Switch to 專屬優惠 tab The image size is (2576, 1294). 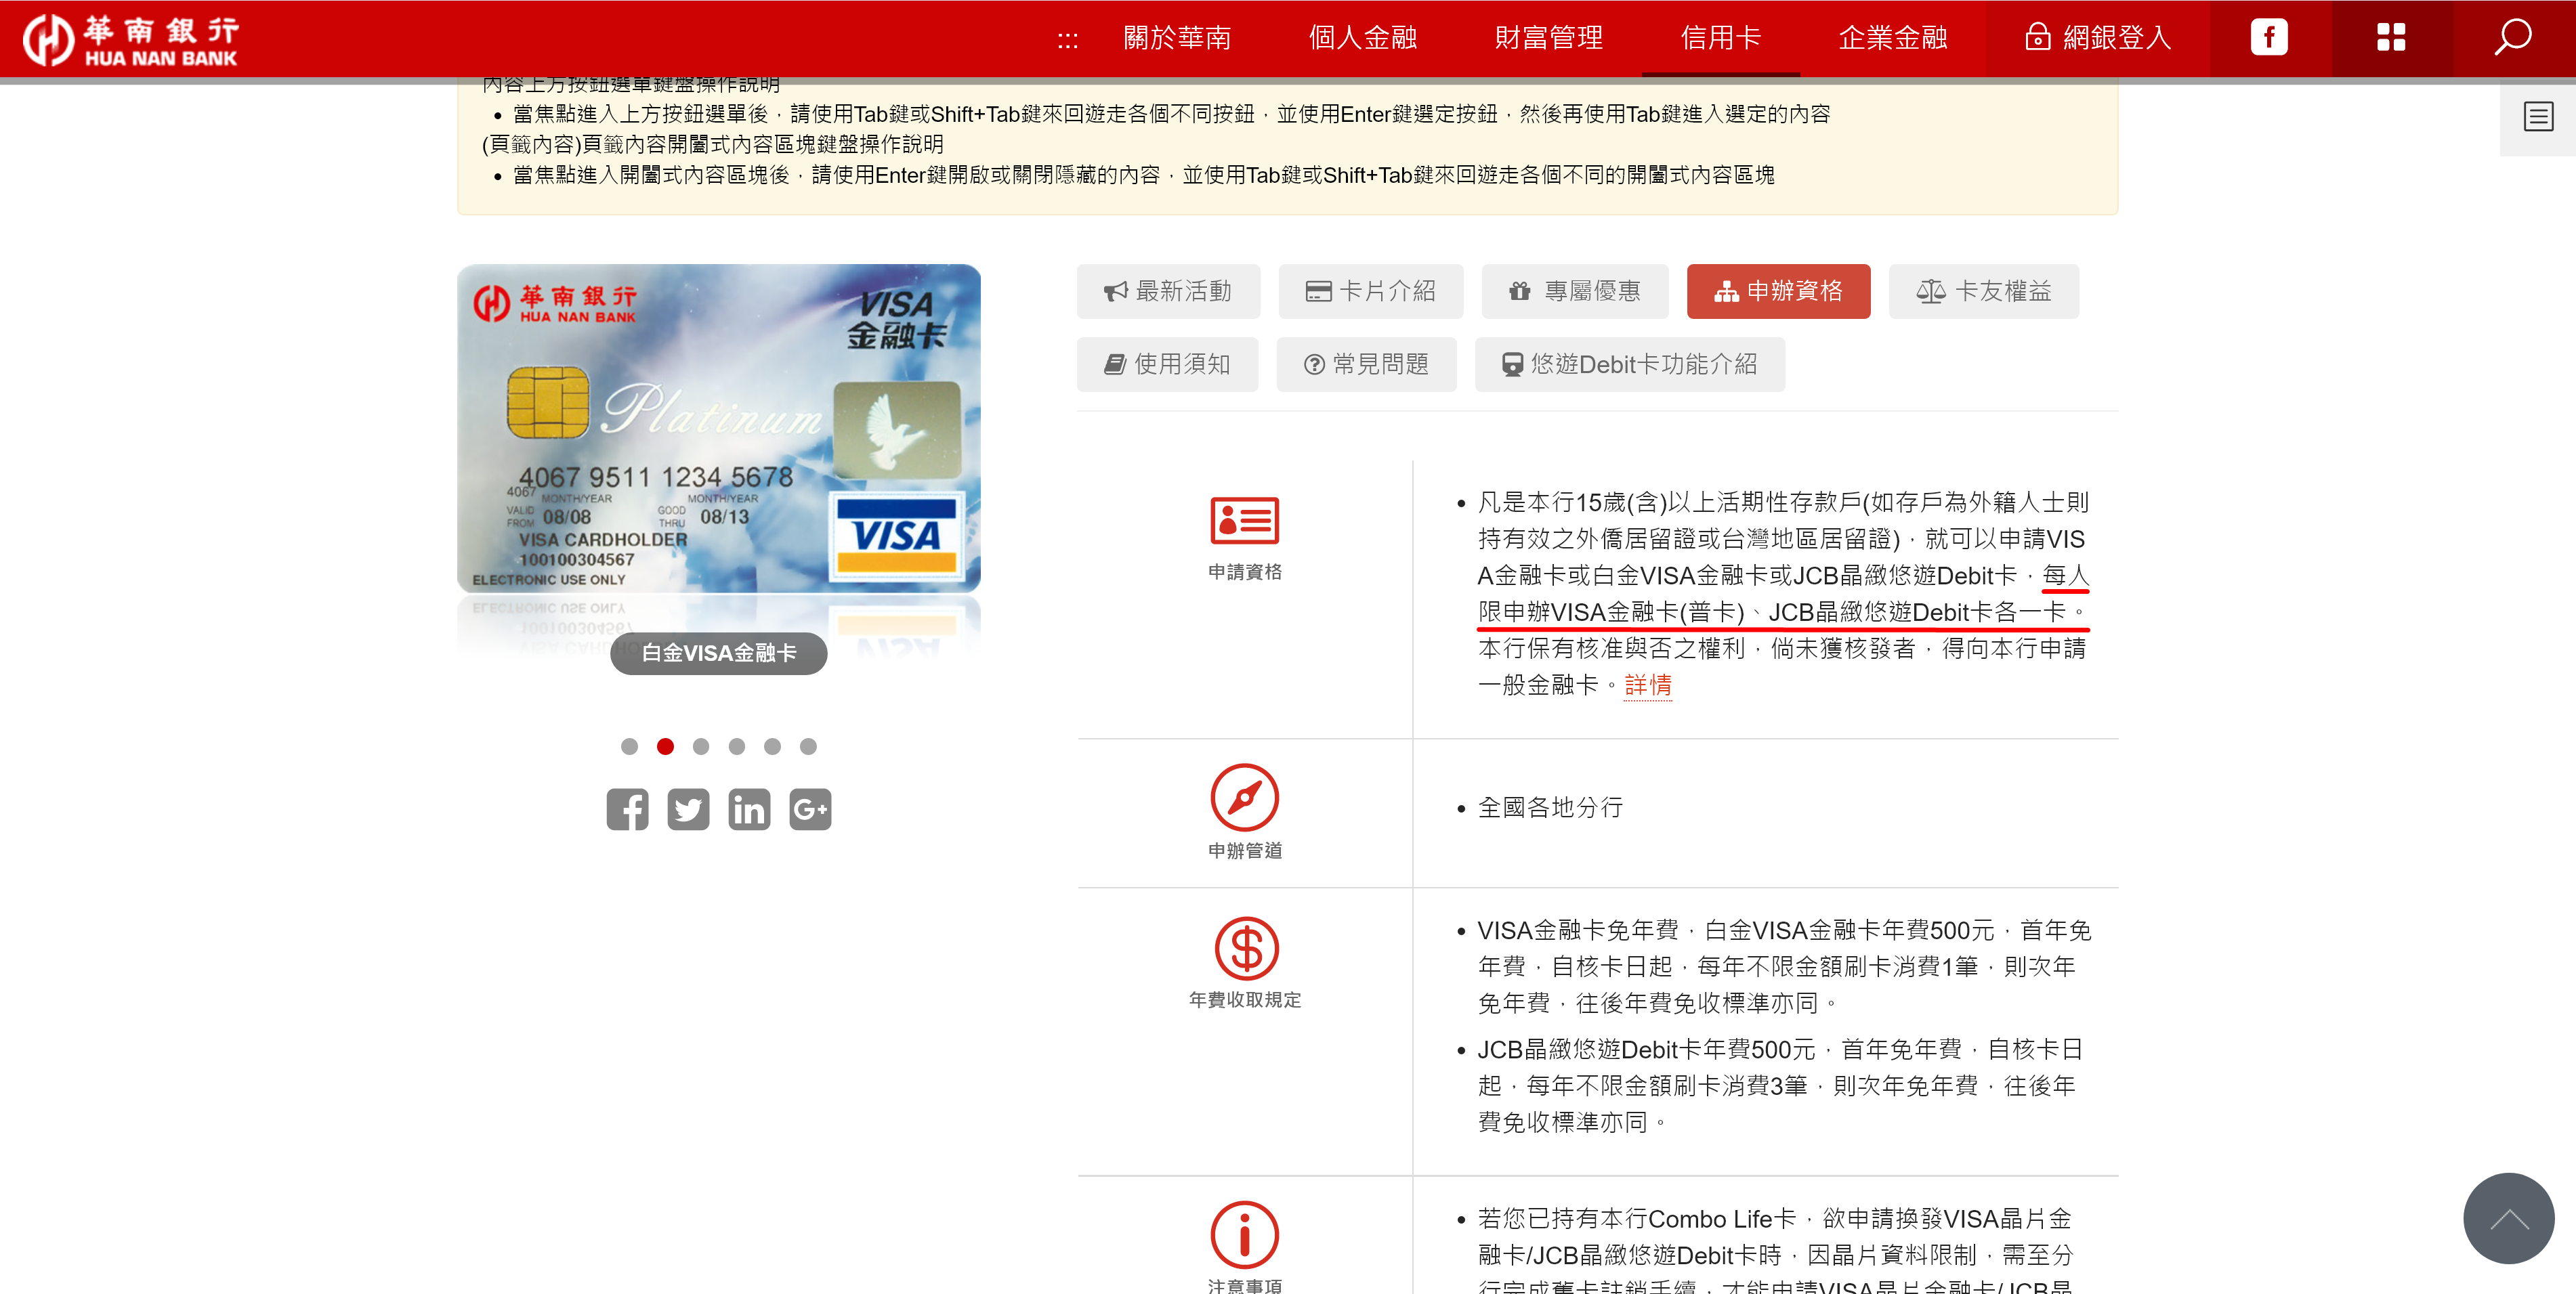(1574, 291)
